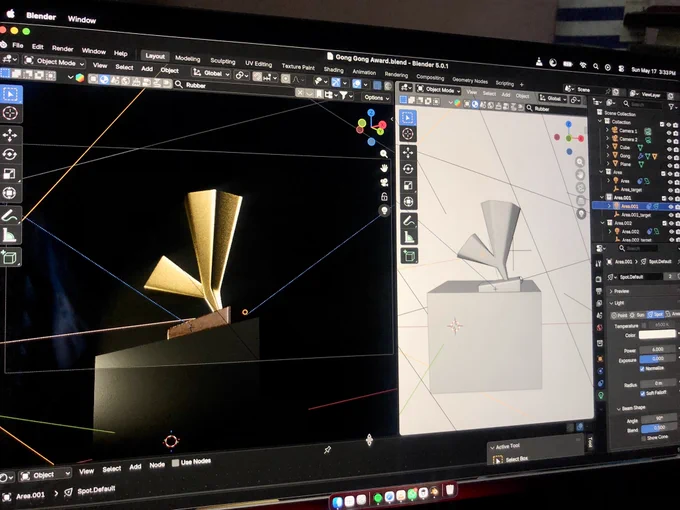
Task: Switch to the Modeling workspace tab
Action: (187, 59)
